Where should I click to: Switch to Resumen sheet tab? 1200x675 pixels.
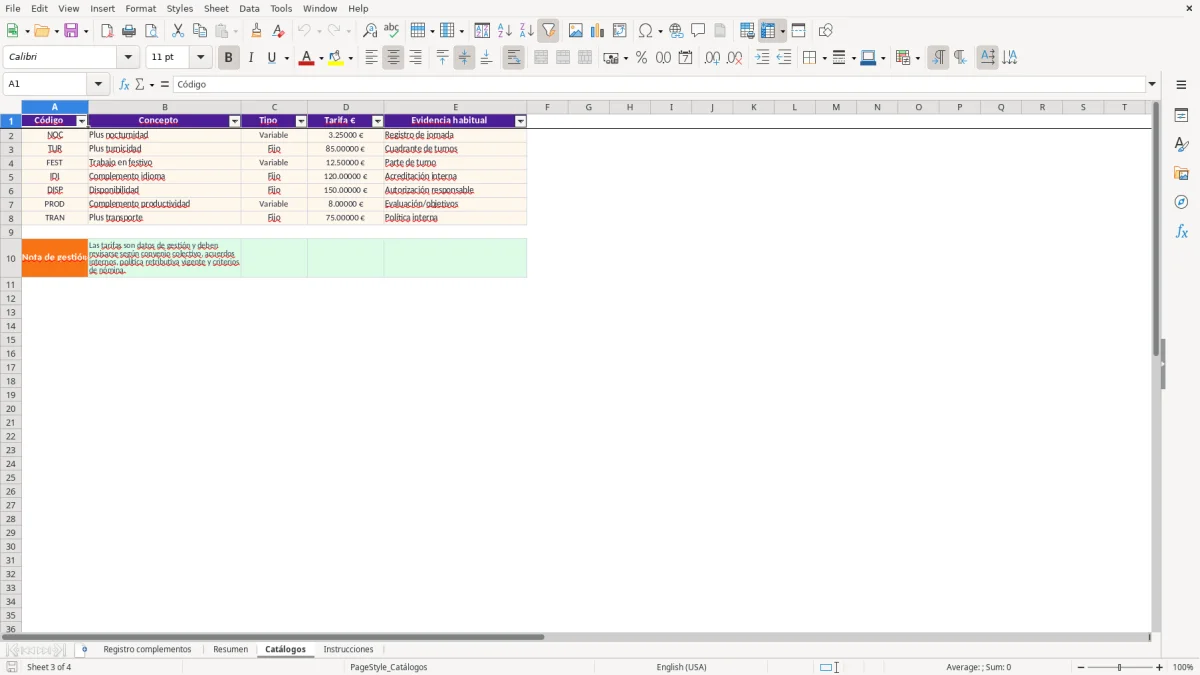click(x=230, y=649)
